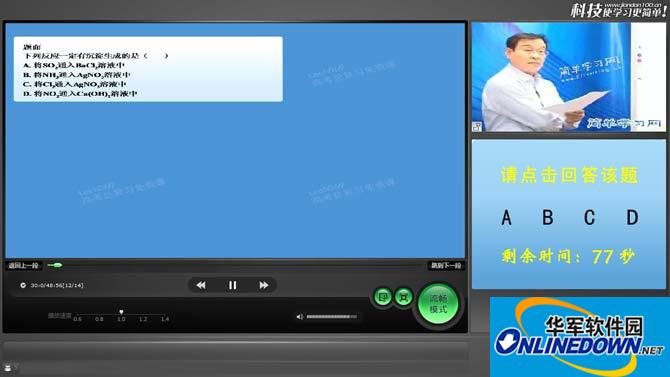Screen dimensions: 670x377
Task: Click the 跳到下一段 next segment button
Action: click(446, 265)
